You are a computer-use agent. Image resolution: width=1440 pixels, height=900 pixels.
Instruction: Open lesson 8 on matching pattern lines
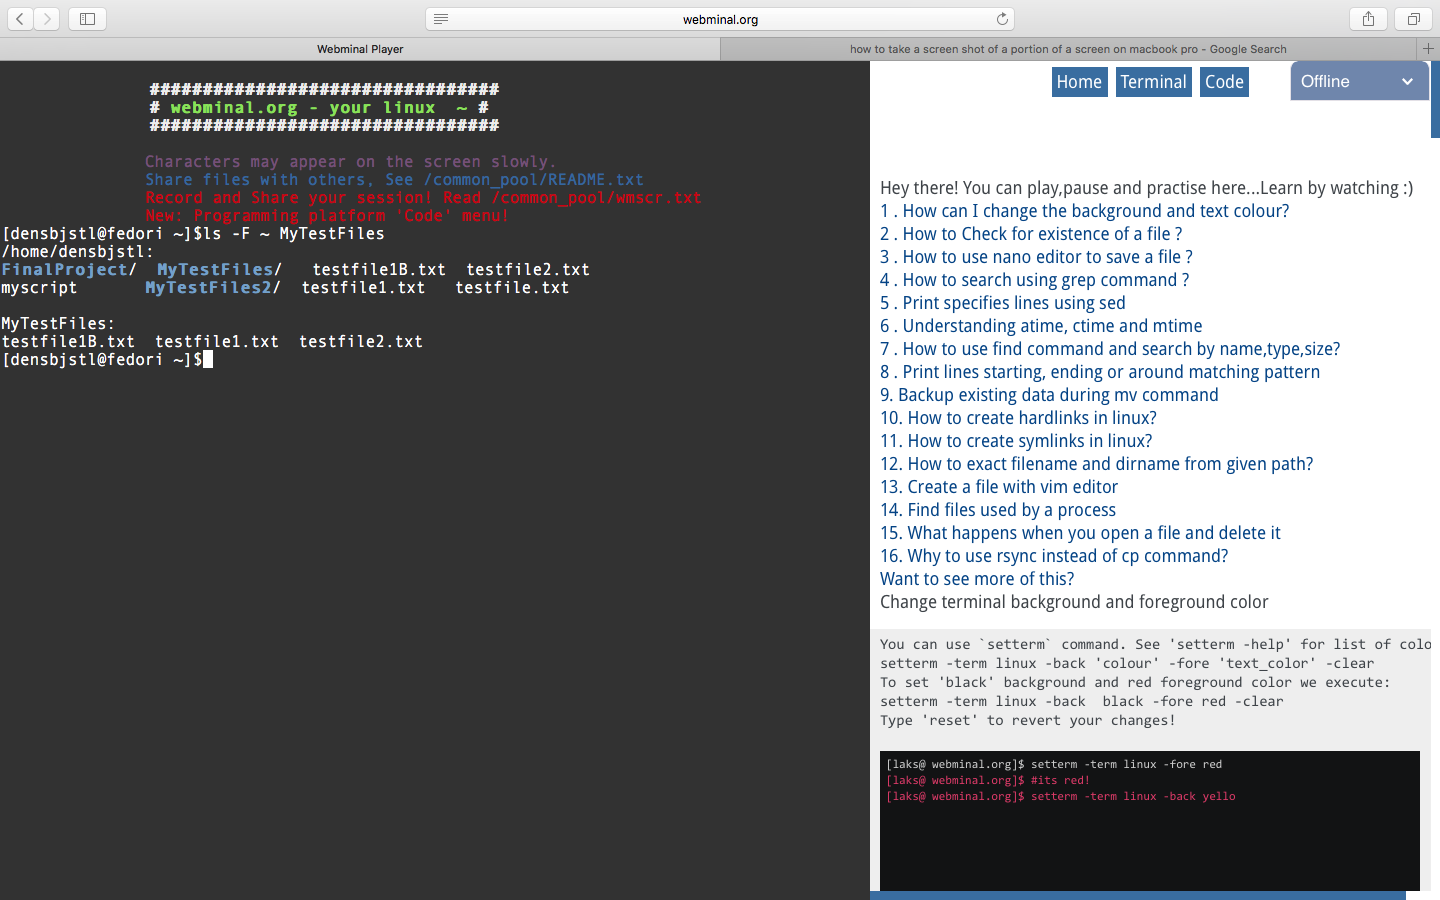pyautogui.click(x=1100, y=372)
